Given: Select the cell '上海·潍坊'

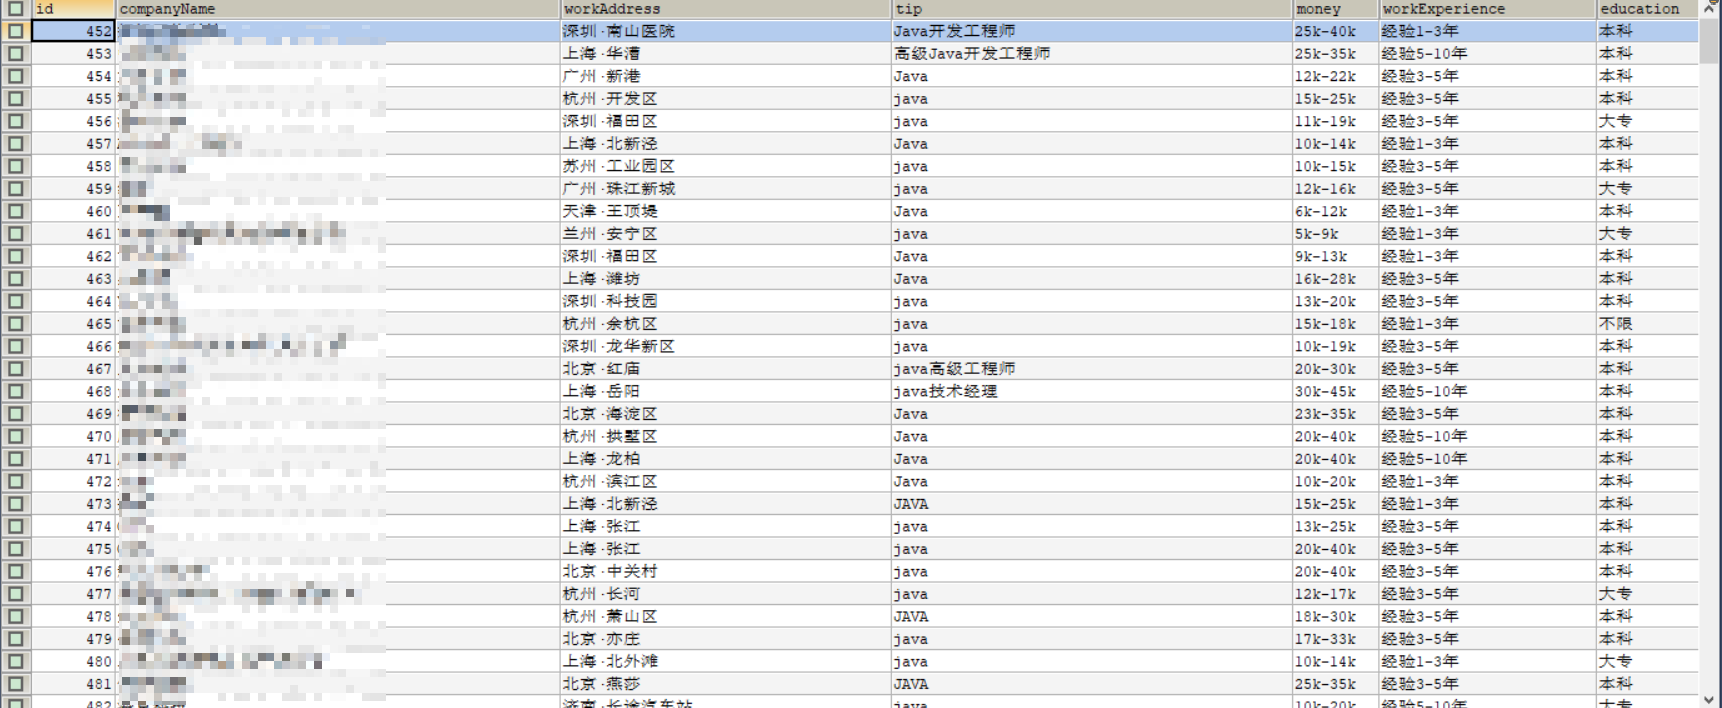Looking at the screenshot, I should [725, 278].
